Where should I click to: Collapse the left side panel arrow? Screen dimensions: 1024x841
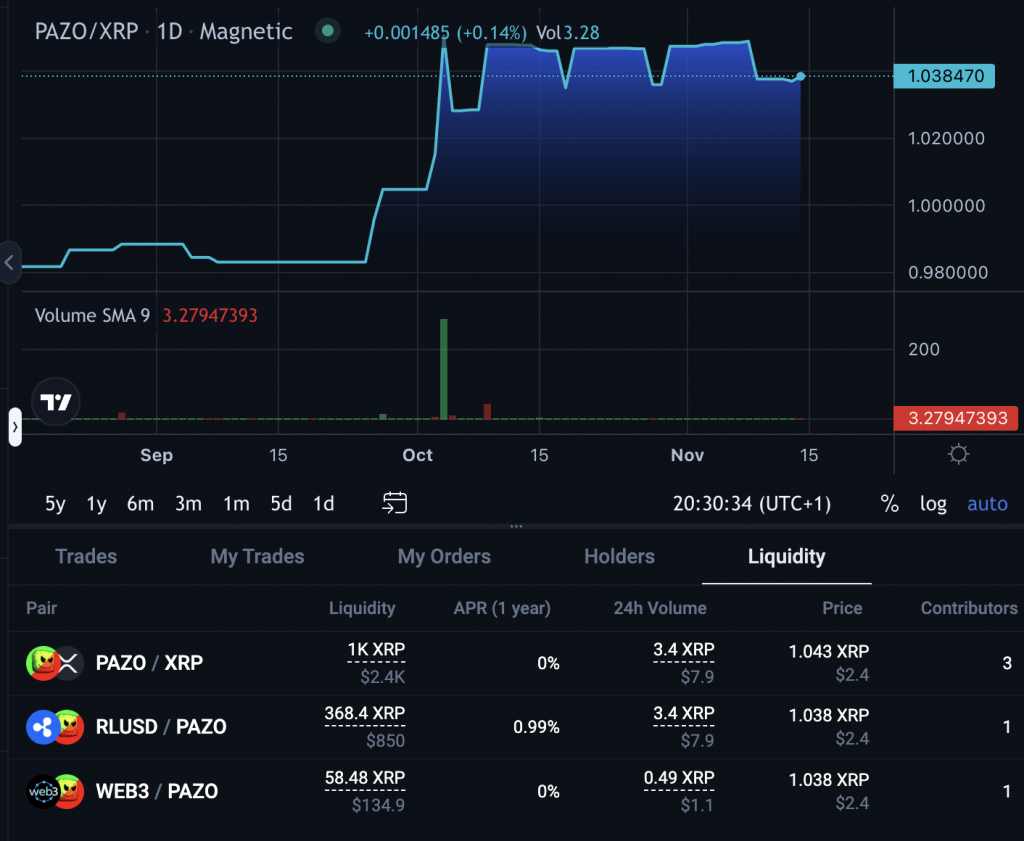(x=9, y=263)
